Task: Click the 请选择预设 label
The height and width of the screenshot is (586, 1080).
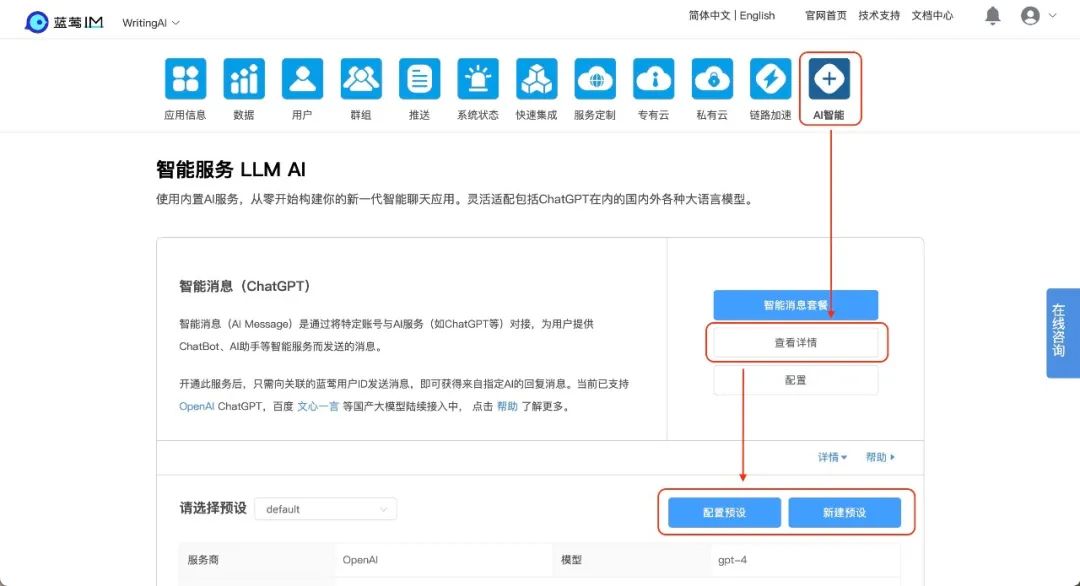Action: click(x=213, y=508)
